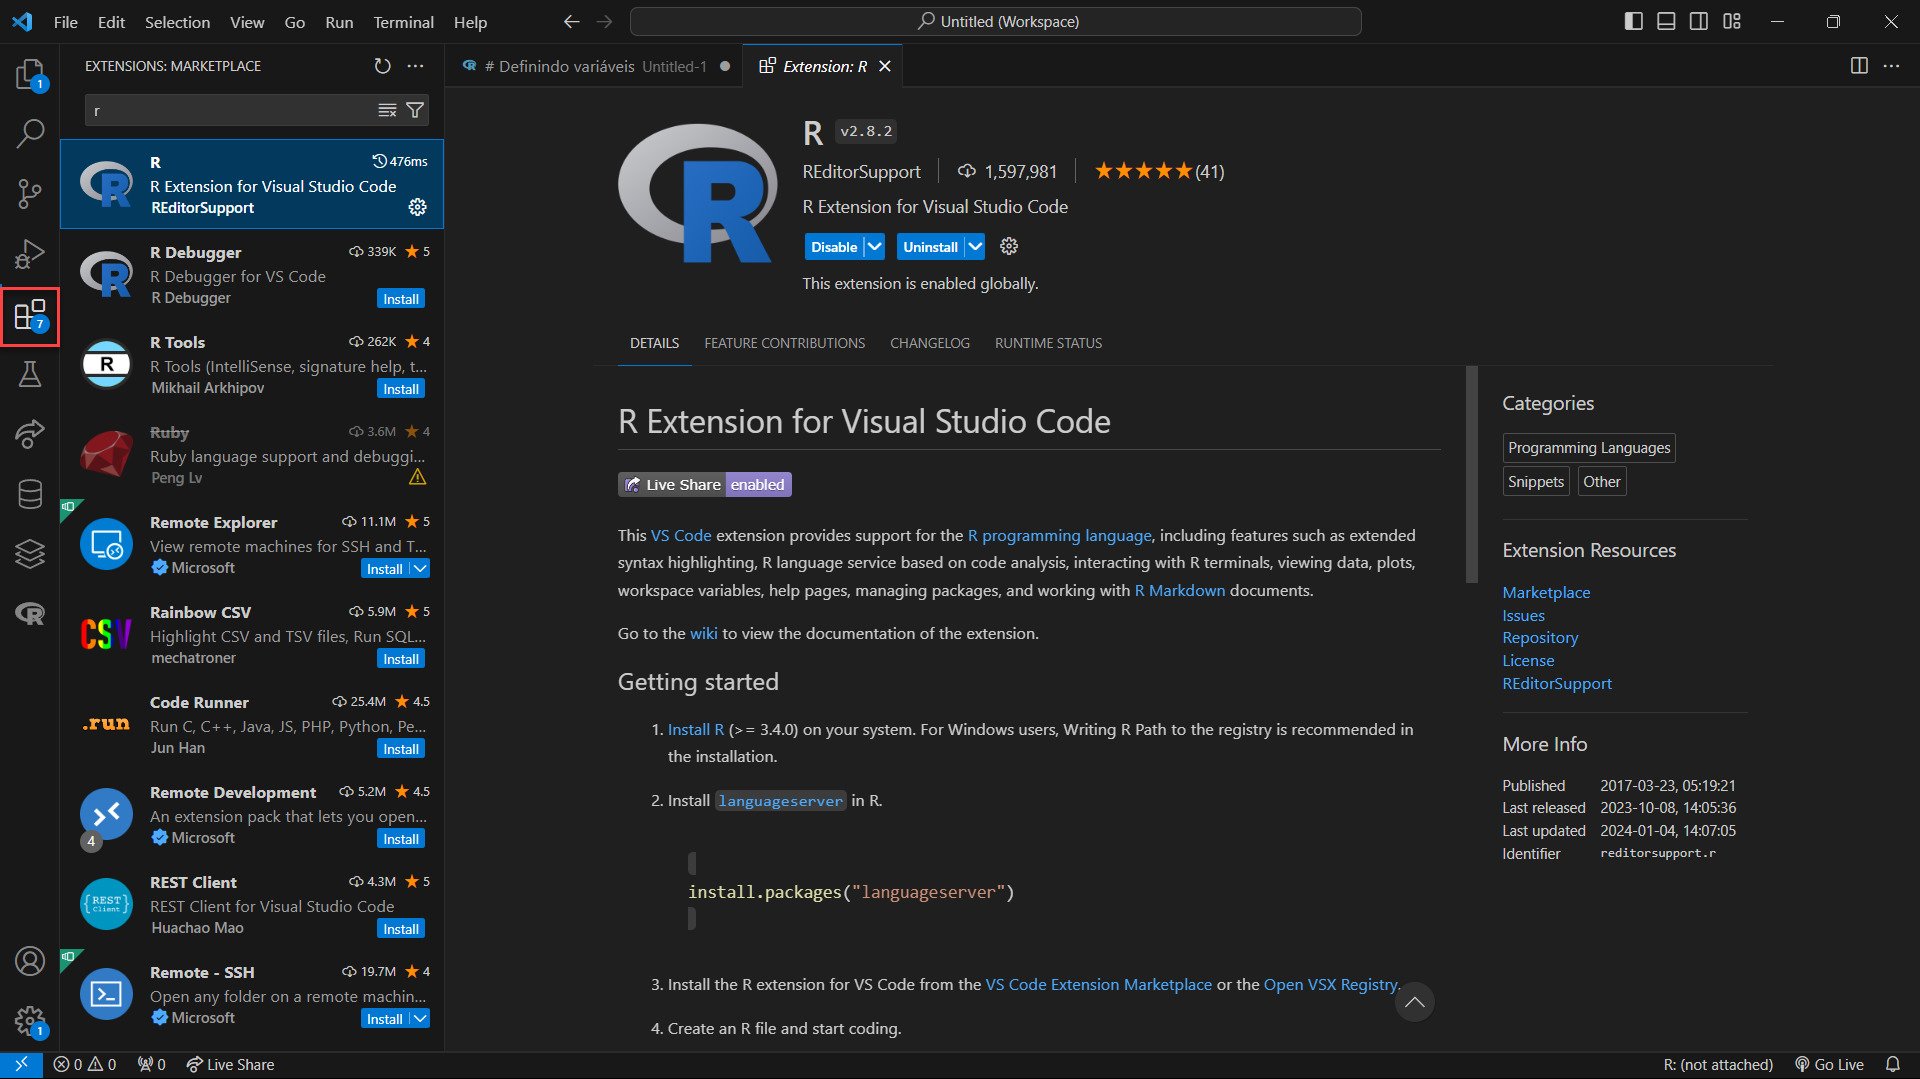Viewport: 1920px width, 1079px height.
Task: Open the Repository resource link
Action: pos(1540,637)
